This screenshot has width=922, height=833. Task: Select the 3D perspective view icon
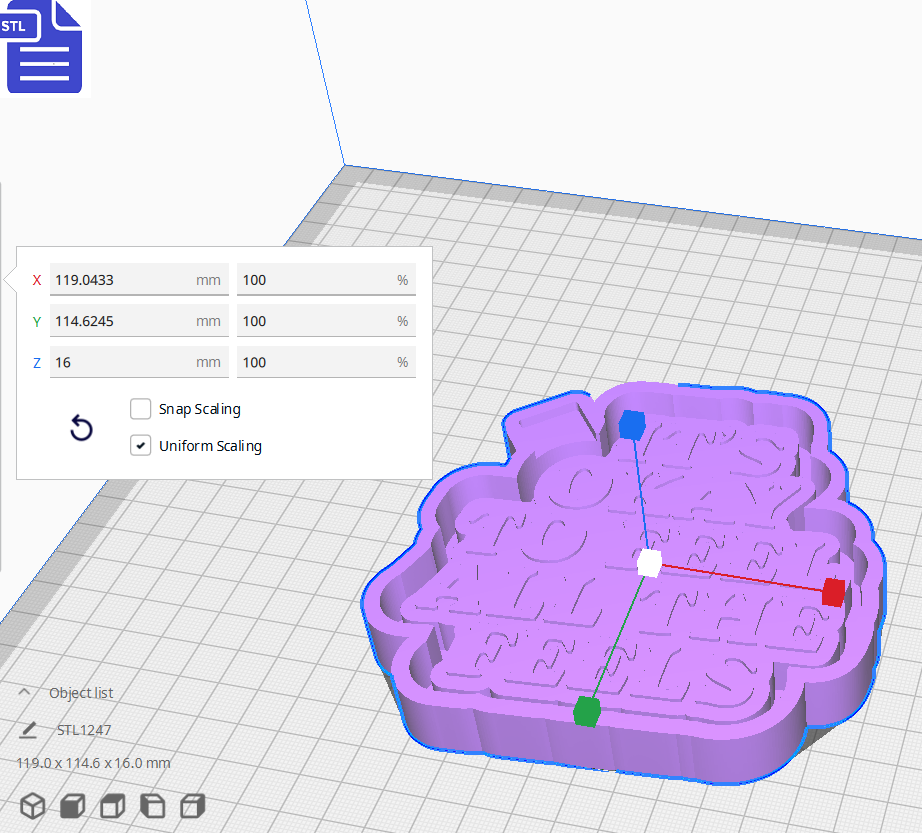pyautogui.click(x=33, y=805)
